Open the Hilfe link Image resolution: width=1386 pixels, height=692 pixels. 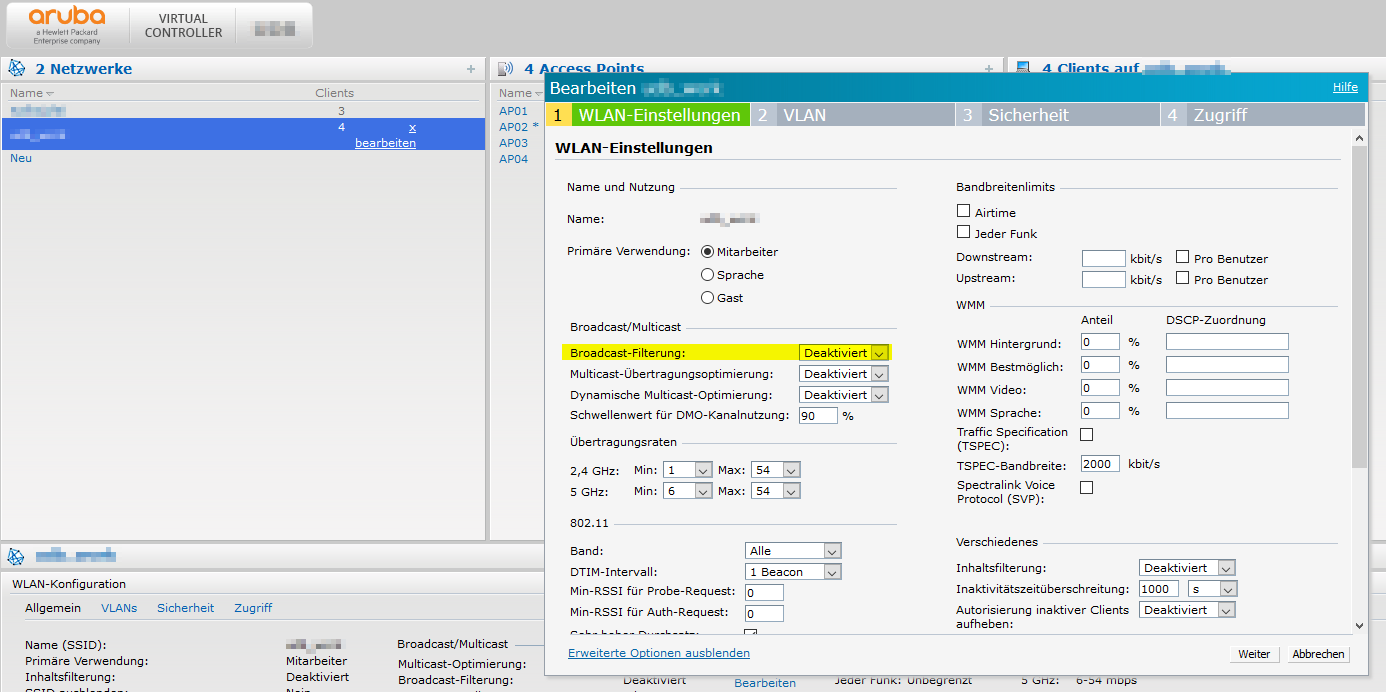[x=1345, y=87]
